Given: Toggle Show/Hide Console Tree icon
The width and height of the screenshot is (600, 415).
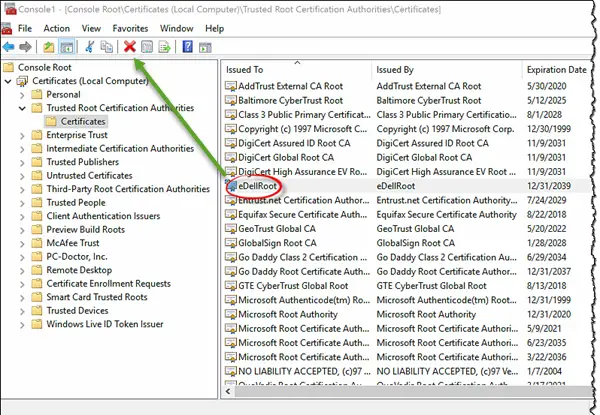Looking at the screenshot, I should pos(67,47).
